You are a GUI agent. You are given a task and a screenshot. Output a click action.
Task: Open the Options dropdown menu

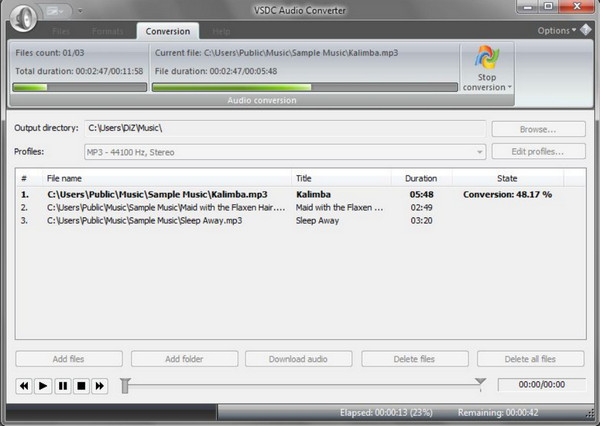[557, 31]
